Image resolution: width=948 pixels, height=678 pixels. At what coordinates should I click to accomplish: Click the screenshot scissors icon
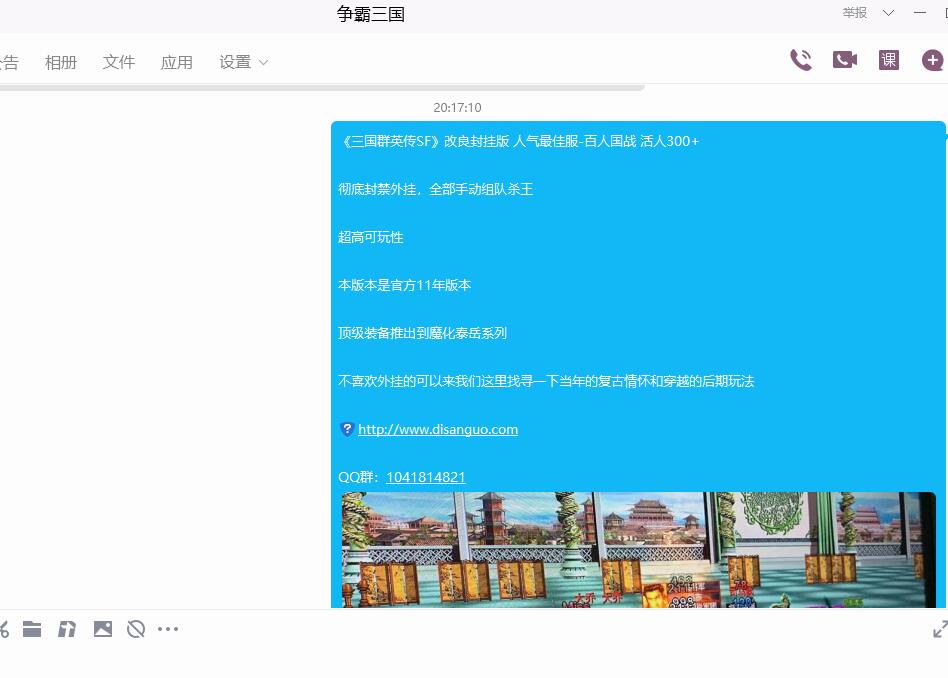[4, 629]
